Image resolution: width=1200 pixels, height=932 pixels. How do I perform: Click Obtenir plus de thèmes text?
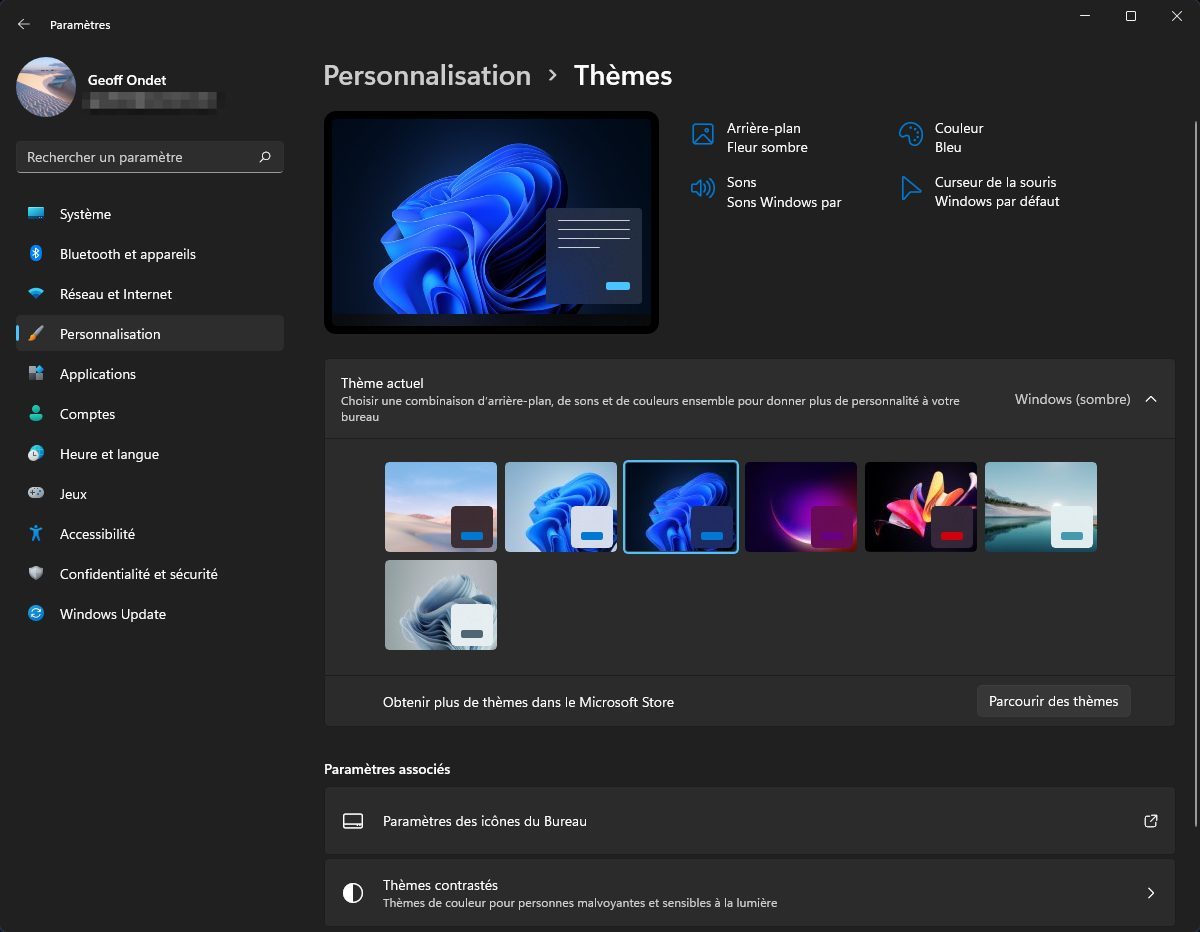pos(528,702)
